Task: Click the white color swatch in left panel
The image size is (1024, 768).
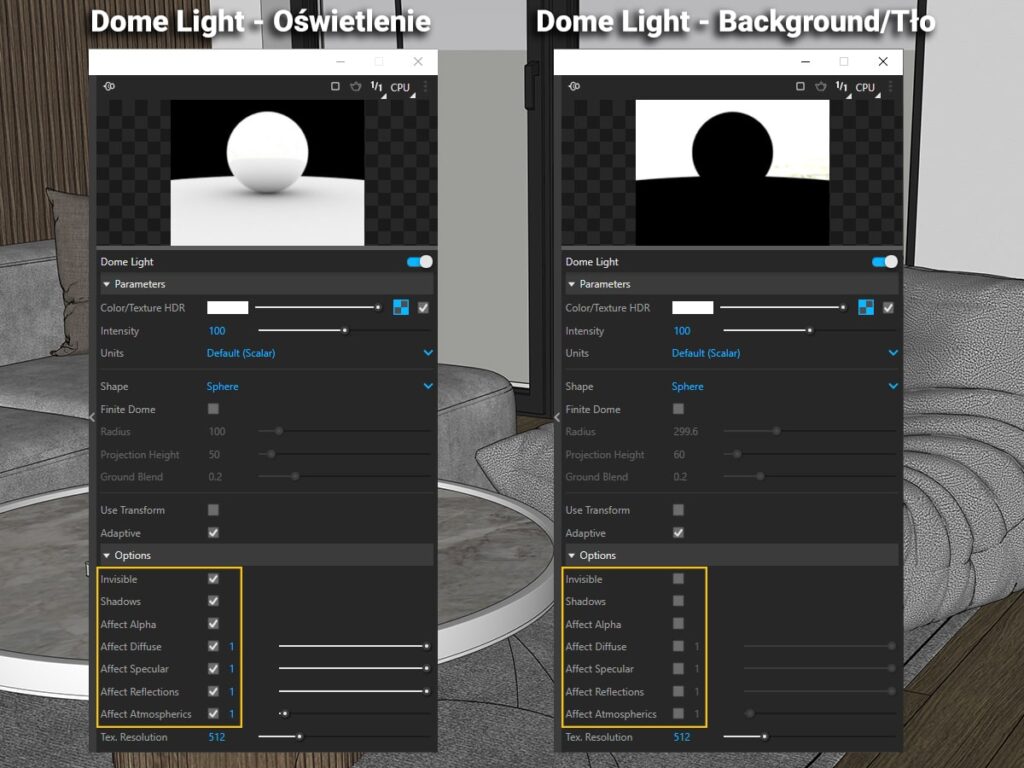Action: [228, 308]
